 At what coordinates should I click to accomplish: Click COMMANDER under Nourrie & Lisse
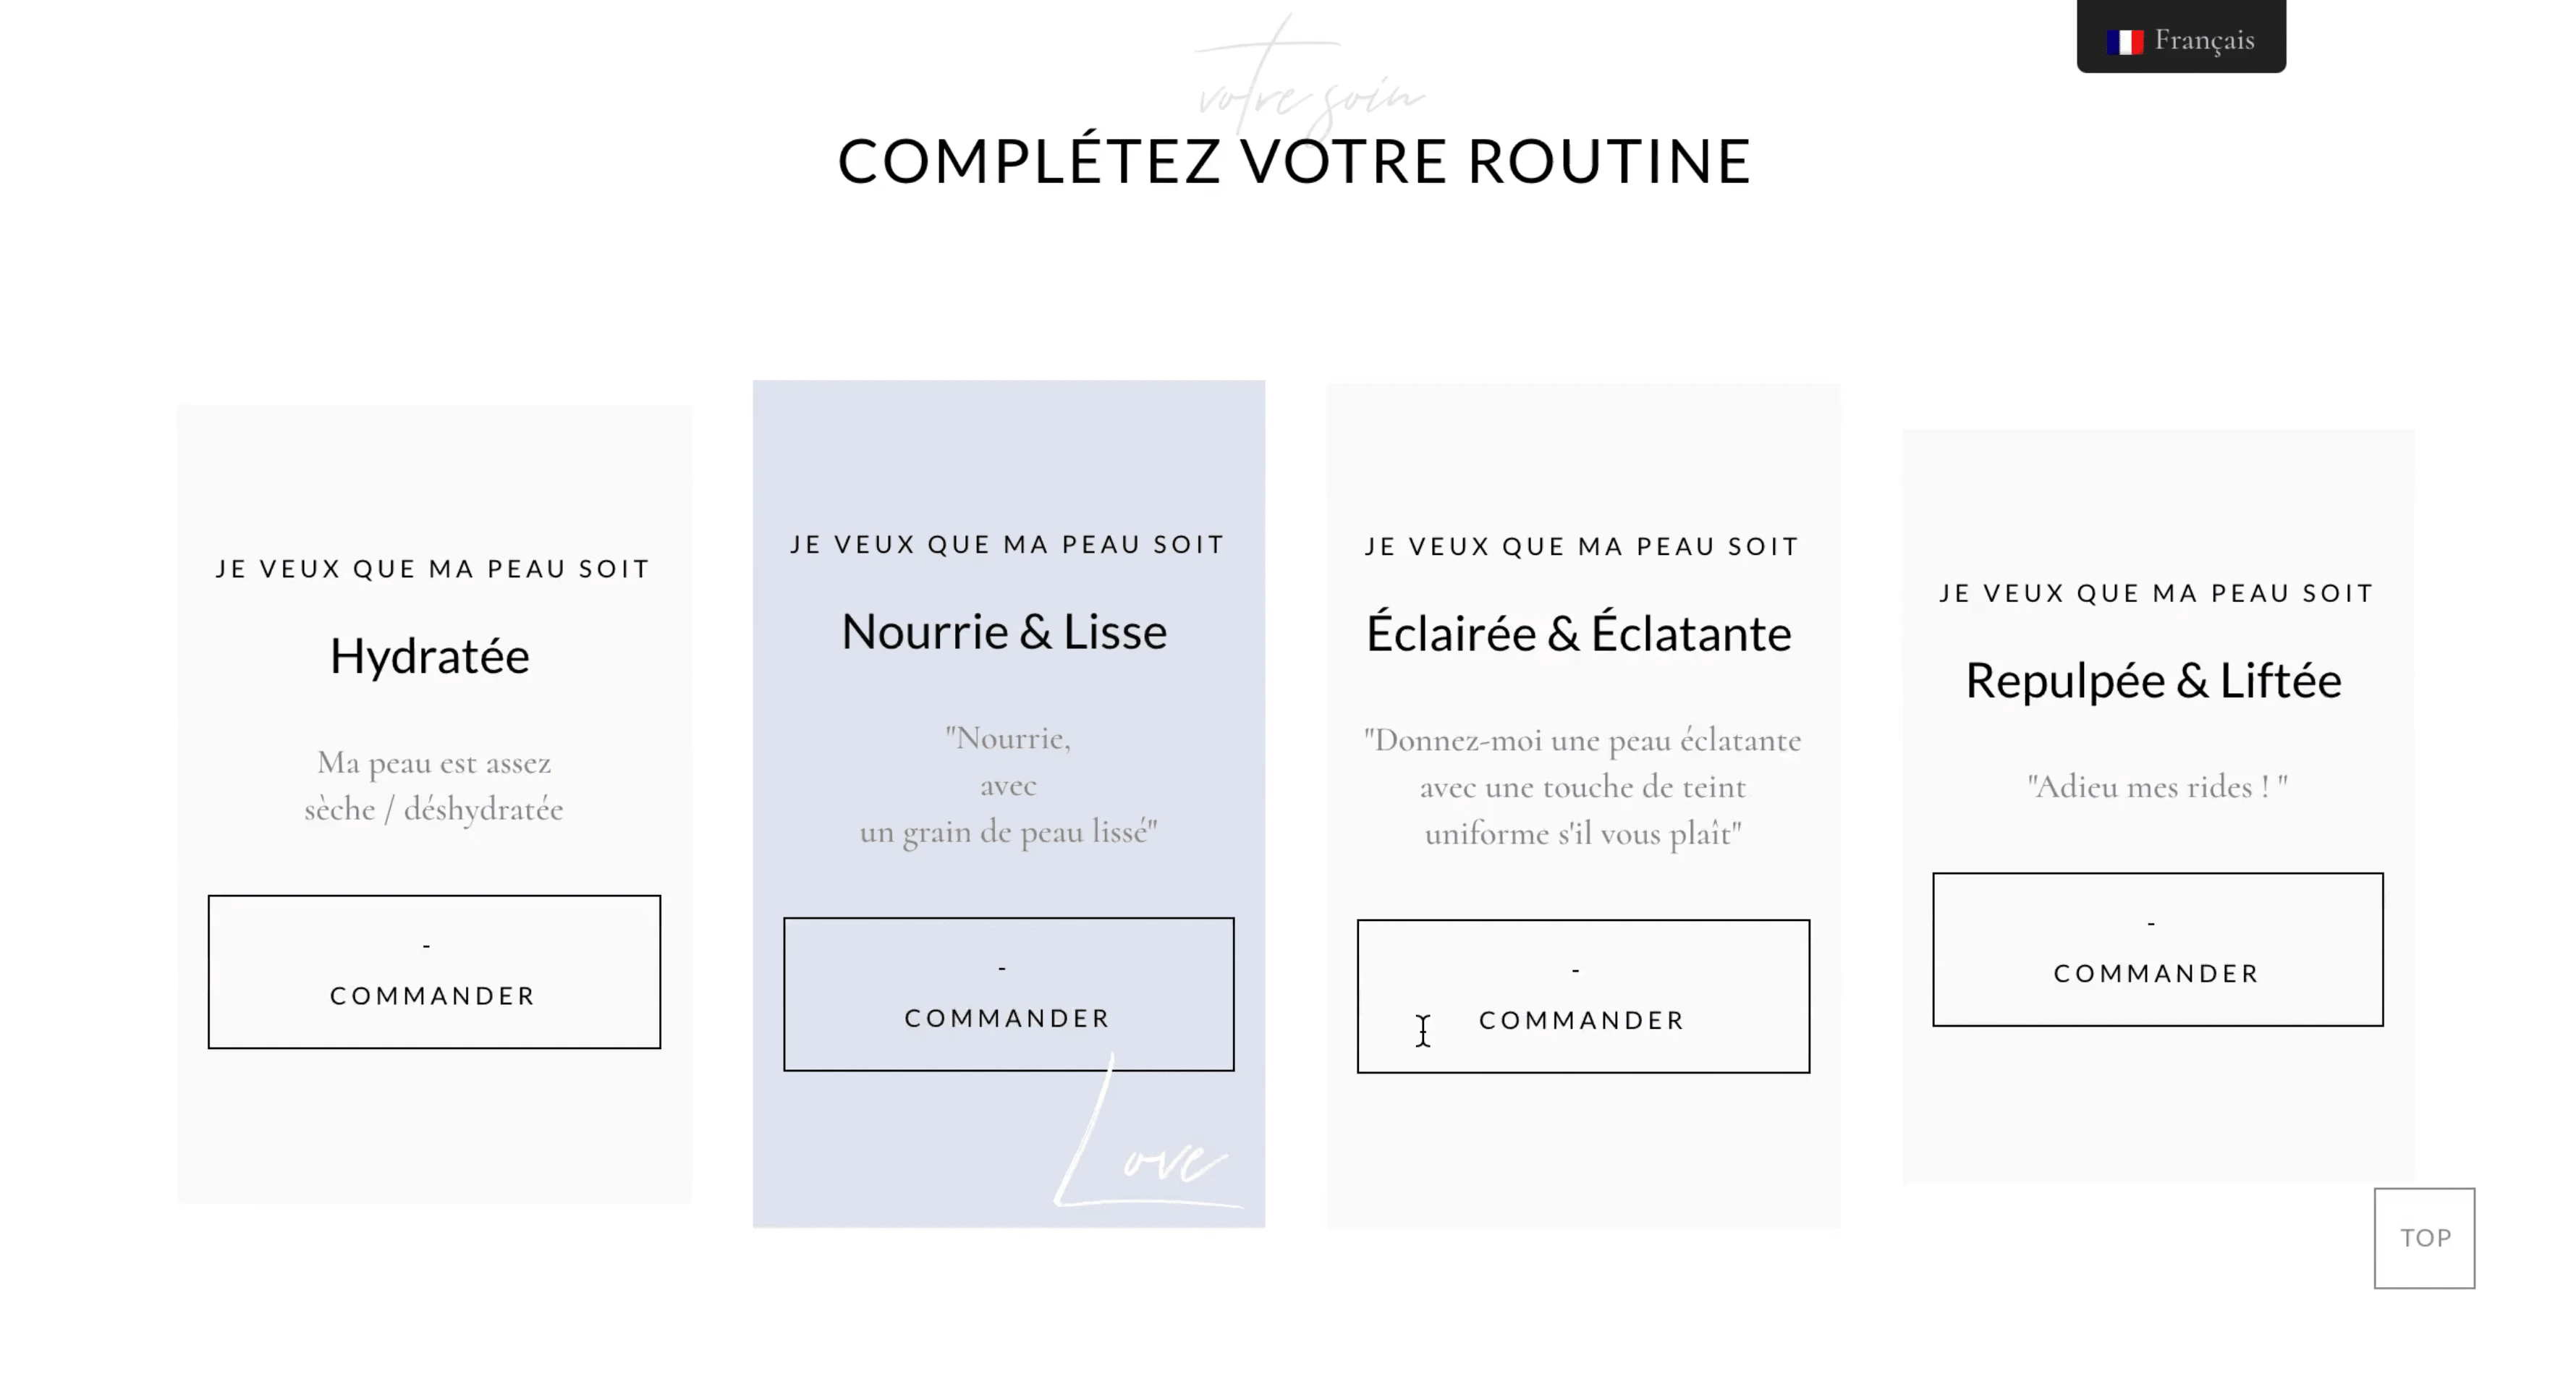click(x=1008, y=994)
